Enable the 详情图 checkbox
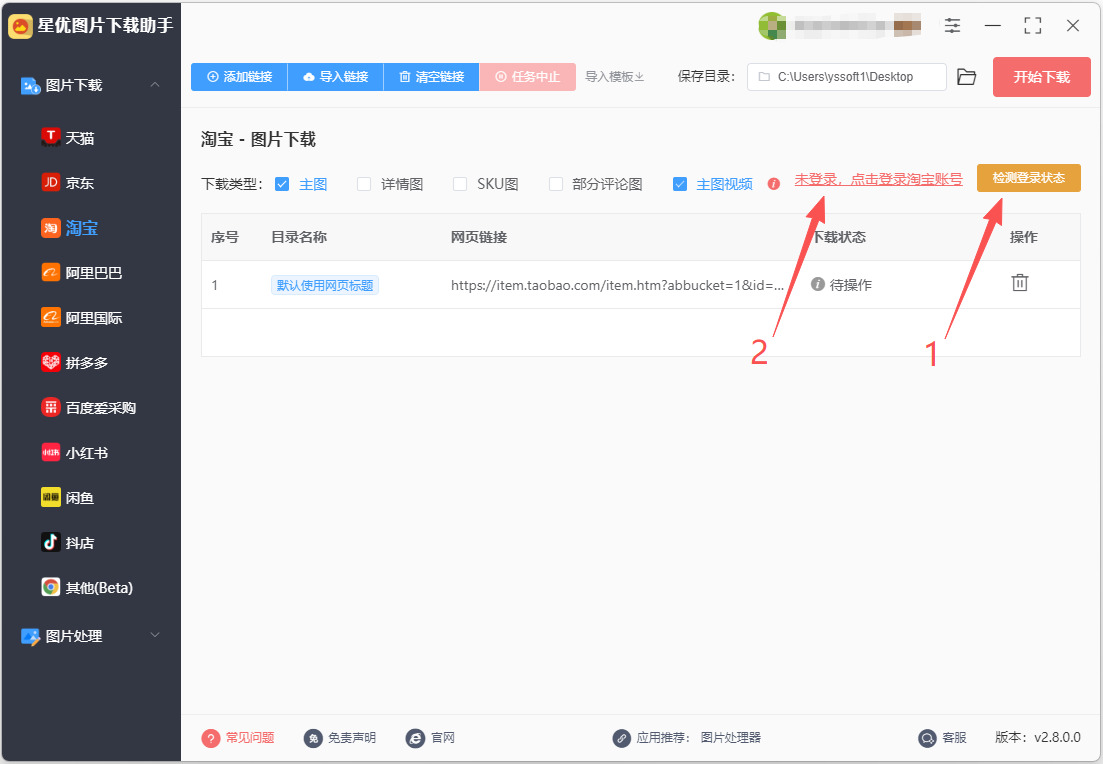Image resolution: width=1103 pixels, height=764 pixels. coord(364,184)
